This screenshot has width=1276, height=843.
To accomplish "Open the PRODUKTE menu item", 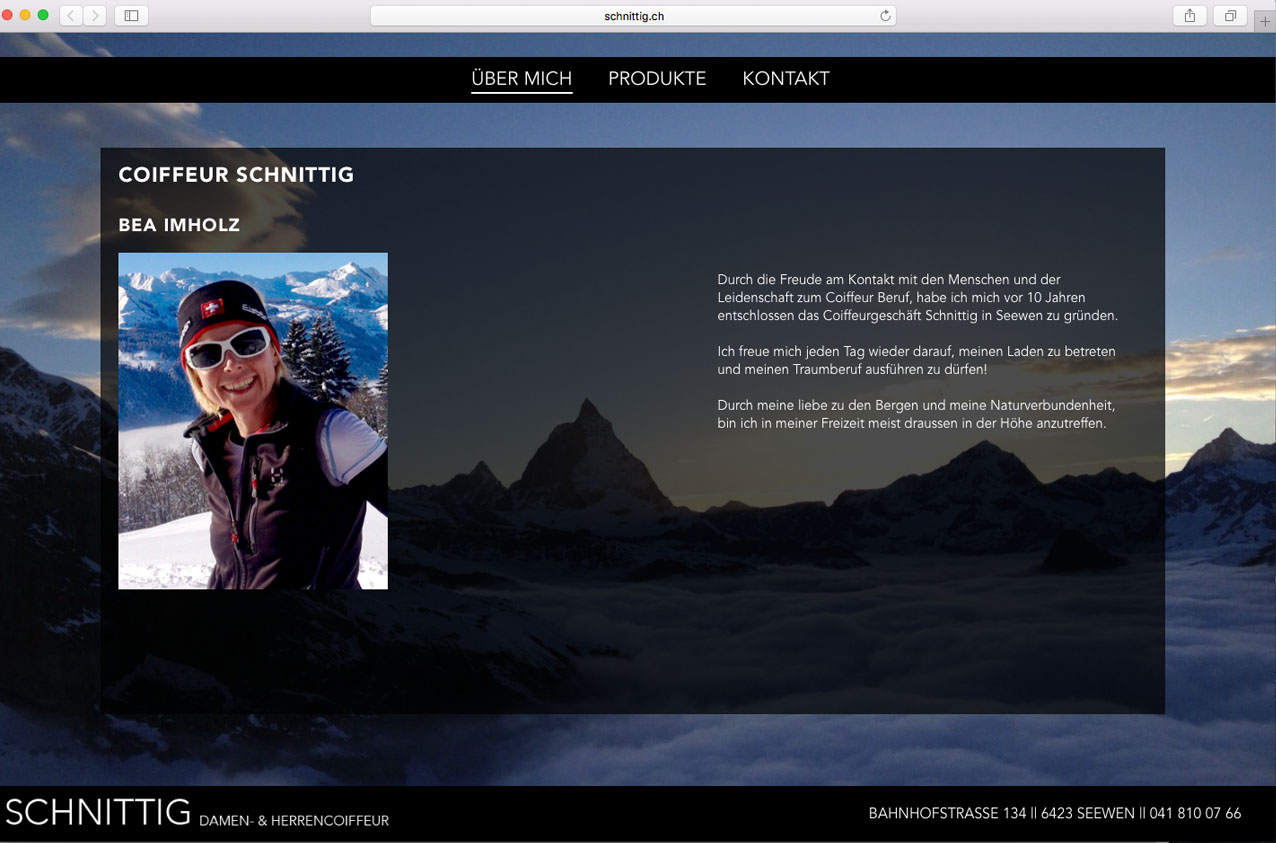I will click(657, 79).
